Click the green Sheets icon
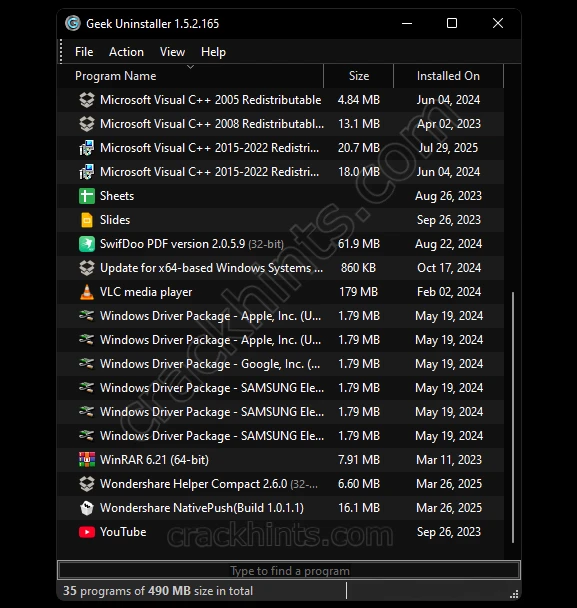The width and height of the screenshot is (577, 608). tap(87, 196)
